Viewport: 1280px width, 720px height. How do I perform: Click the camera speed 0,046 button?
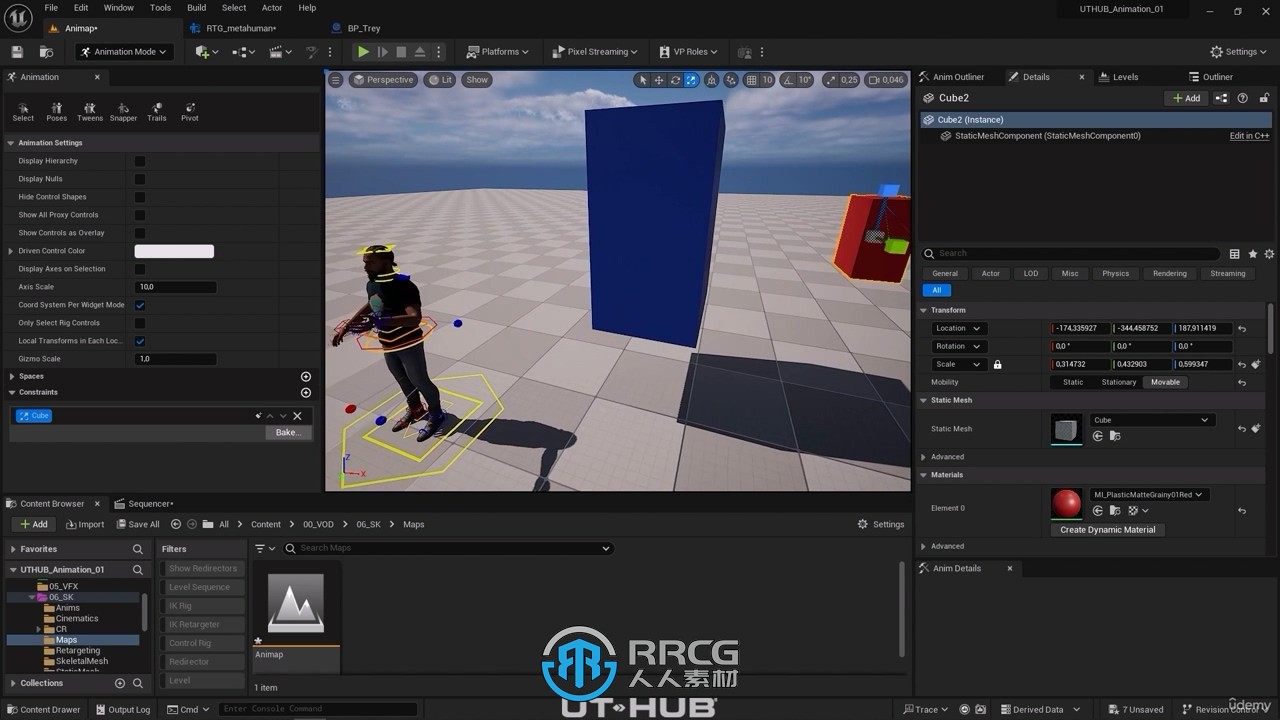click(x=886, y=80)
